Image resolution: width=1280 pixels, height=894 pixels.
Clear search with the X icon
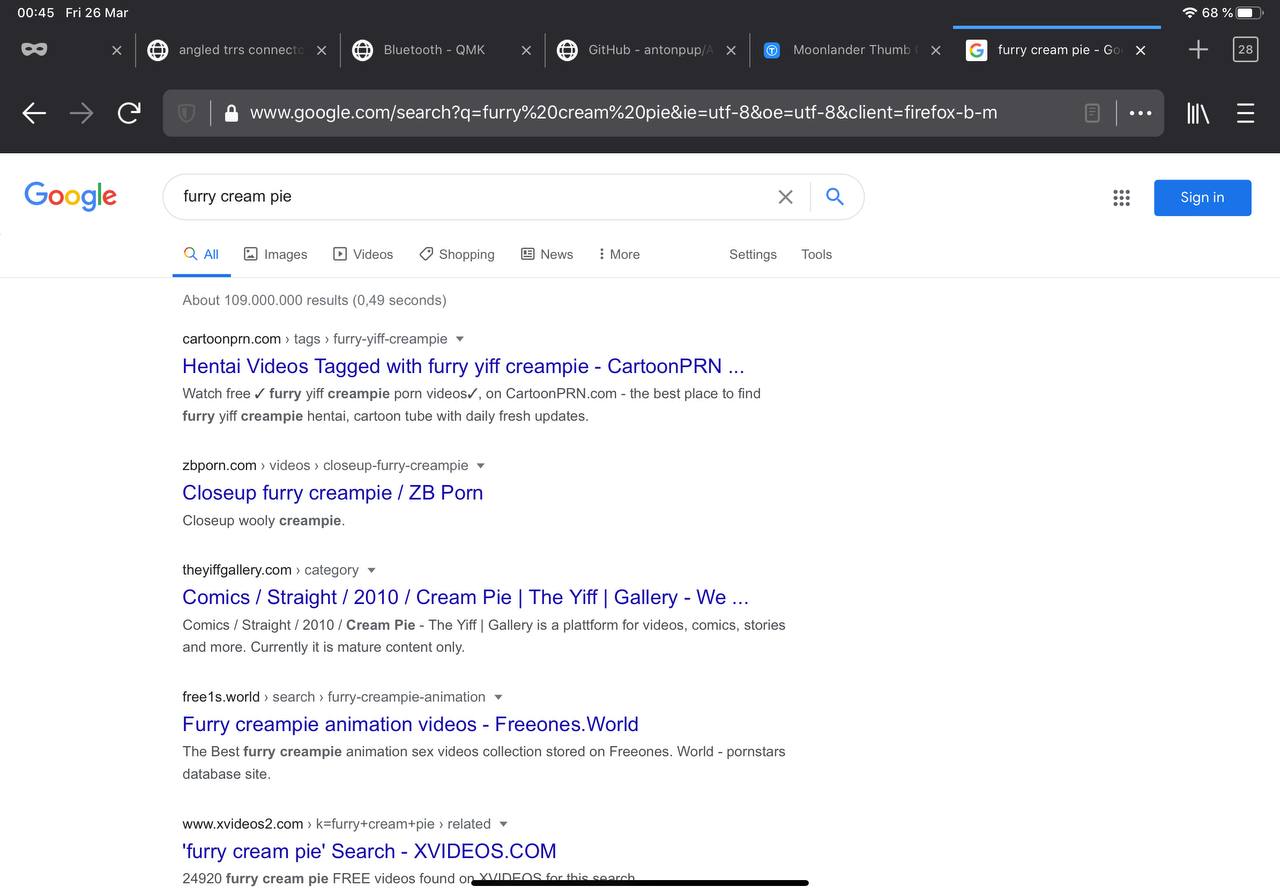[x=786, y=197]
